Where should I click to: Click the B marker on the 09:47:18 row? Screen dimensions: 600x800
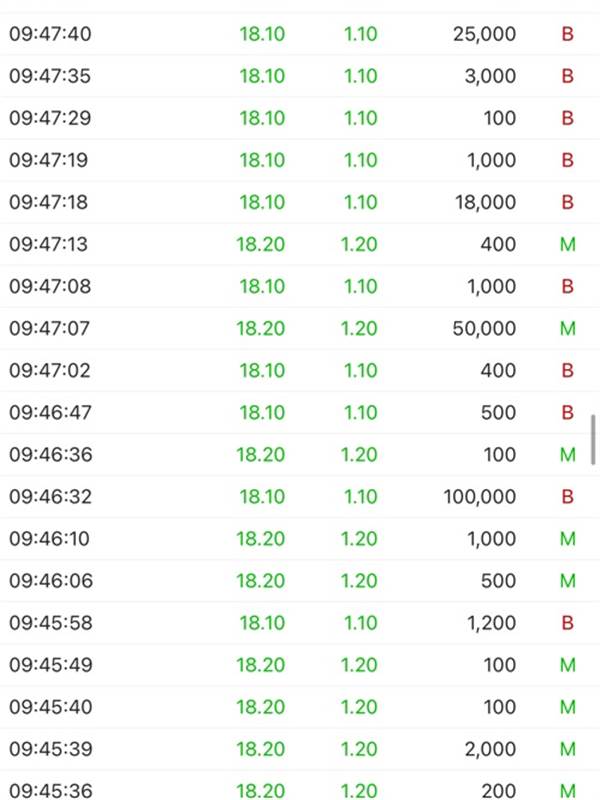coord(567,203)
